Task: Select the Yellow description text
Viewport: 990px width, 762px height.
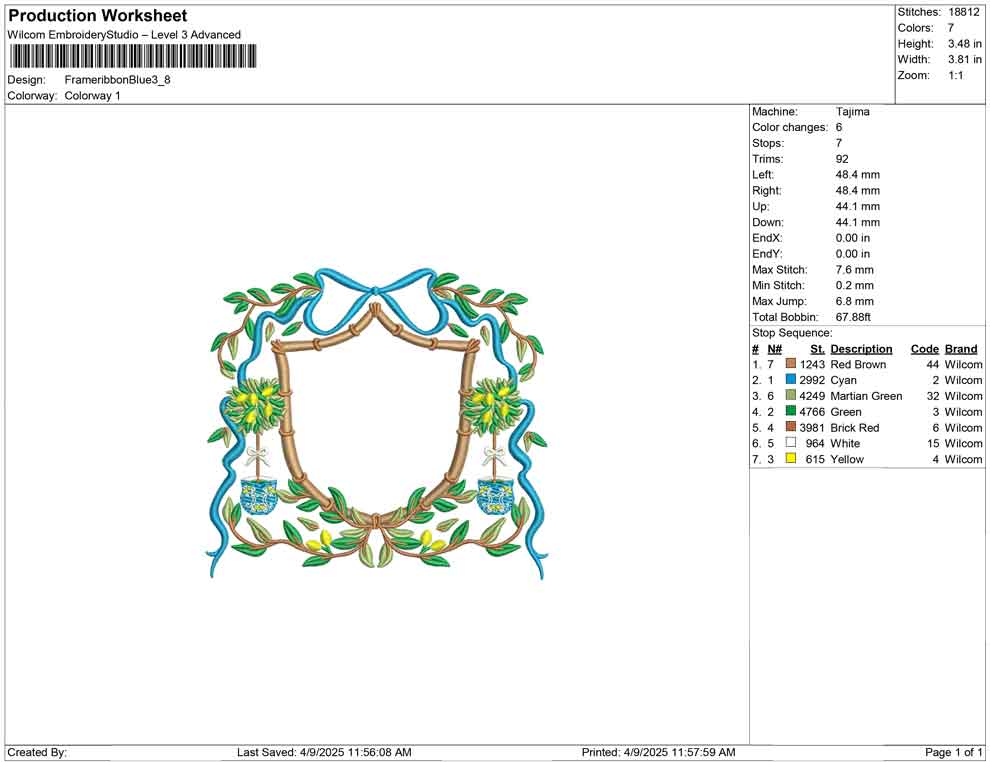Action: [847, 459]
